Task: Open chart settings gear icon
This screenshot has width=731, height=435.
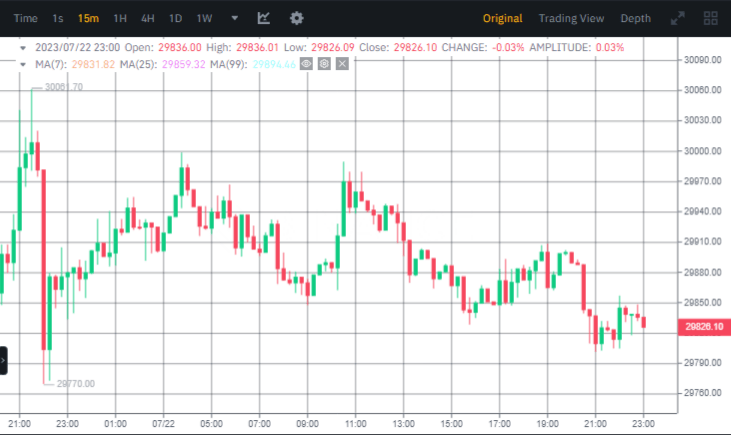Action: click(297, 18)
